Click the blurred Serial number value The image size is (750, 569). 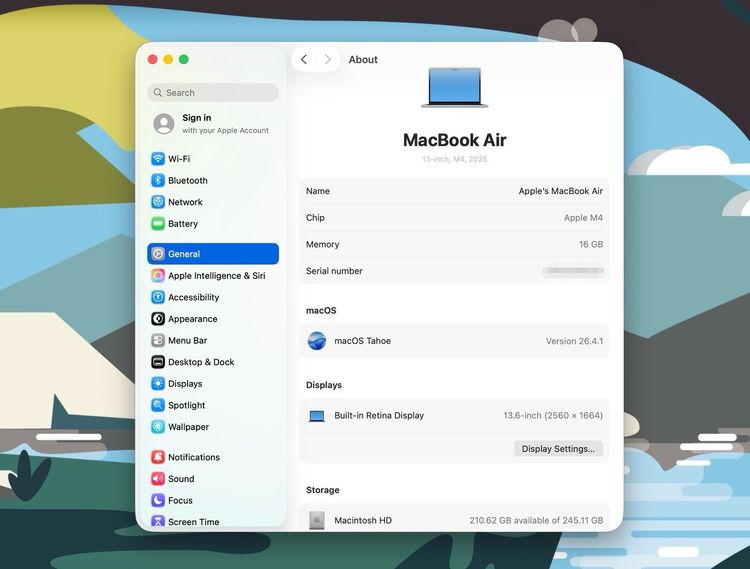pyautogui.click(x=573, y=271)
